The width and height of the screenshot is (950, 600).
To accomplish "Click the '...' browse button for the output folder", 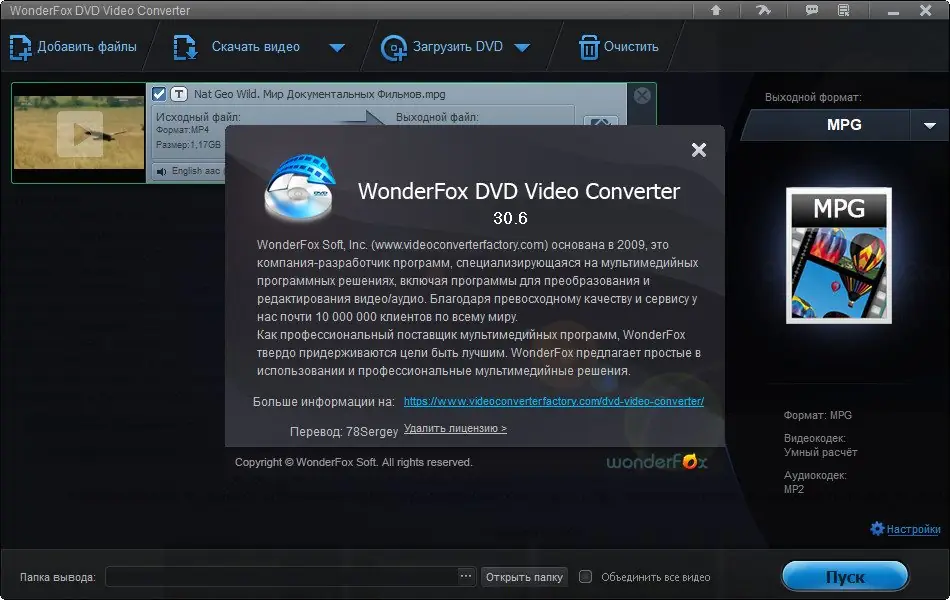I will point(466,576).
